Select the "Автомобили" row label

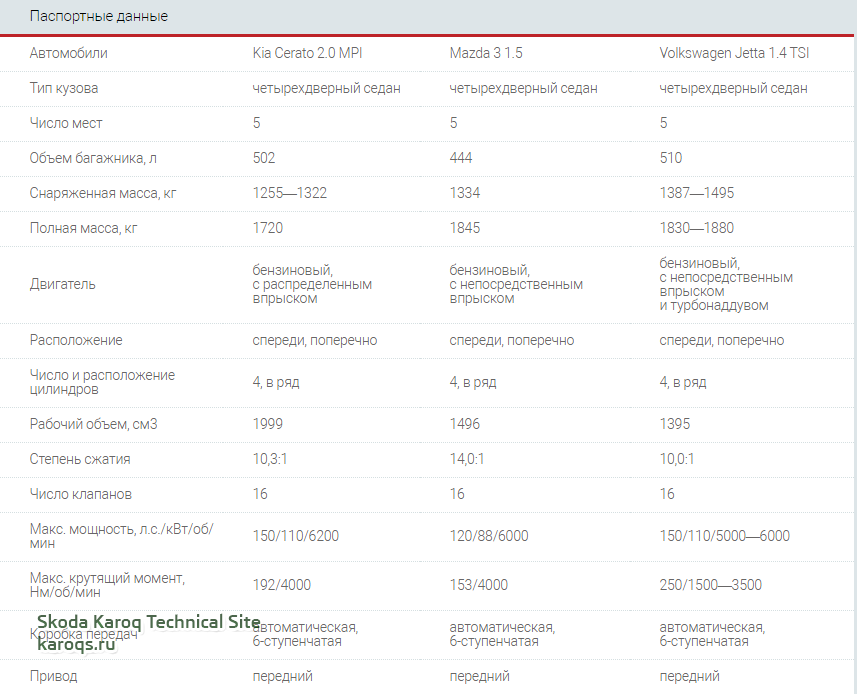point(68,53)
